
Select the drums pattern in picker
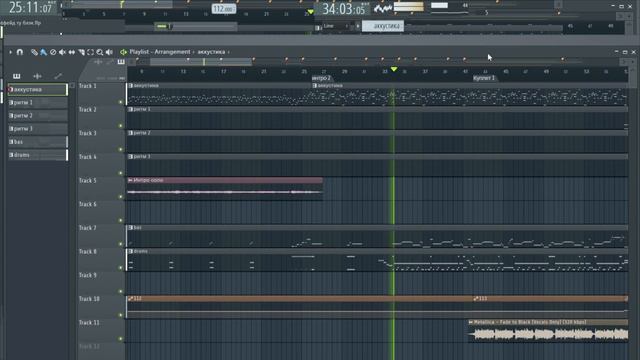click(38, 155)
